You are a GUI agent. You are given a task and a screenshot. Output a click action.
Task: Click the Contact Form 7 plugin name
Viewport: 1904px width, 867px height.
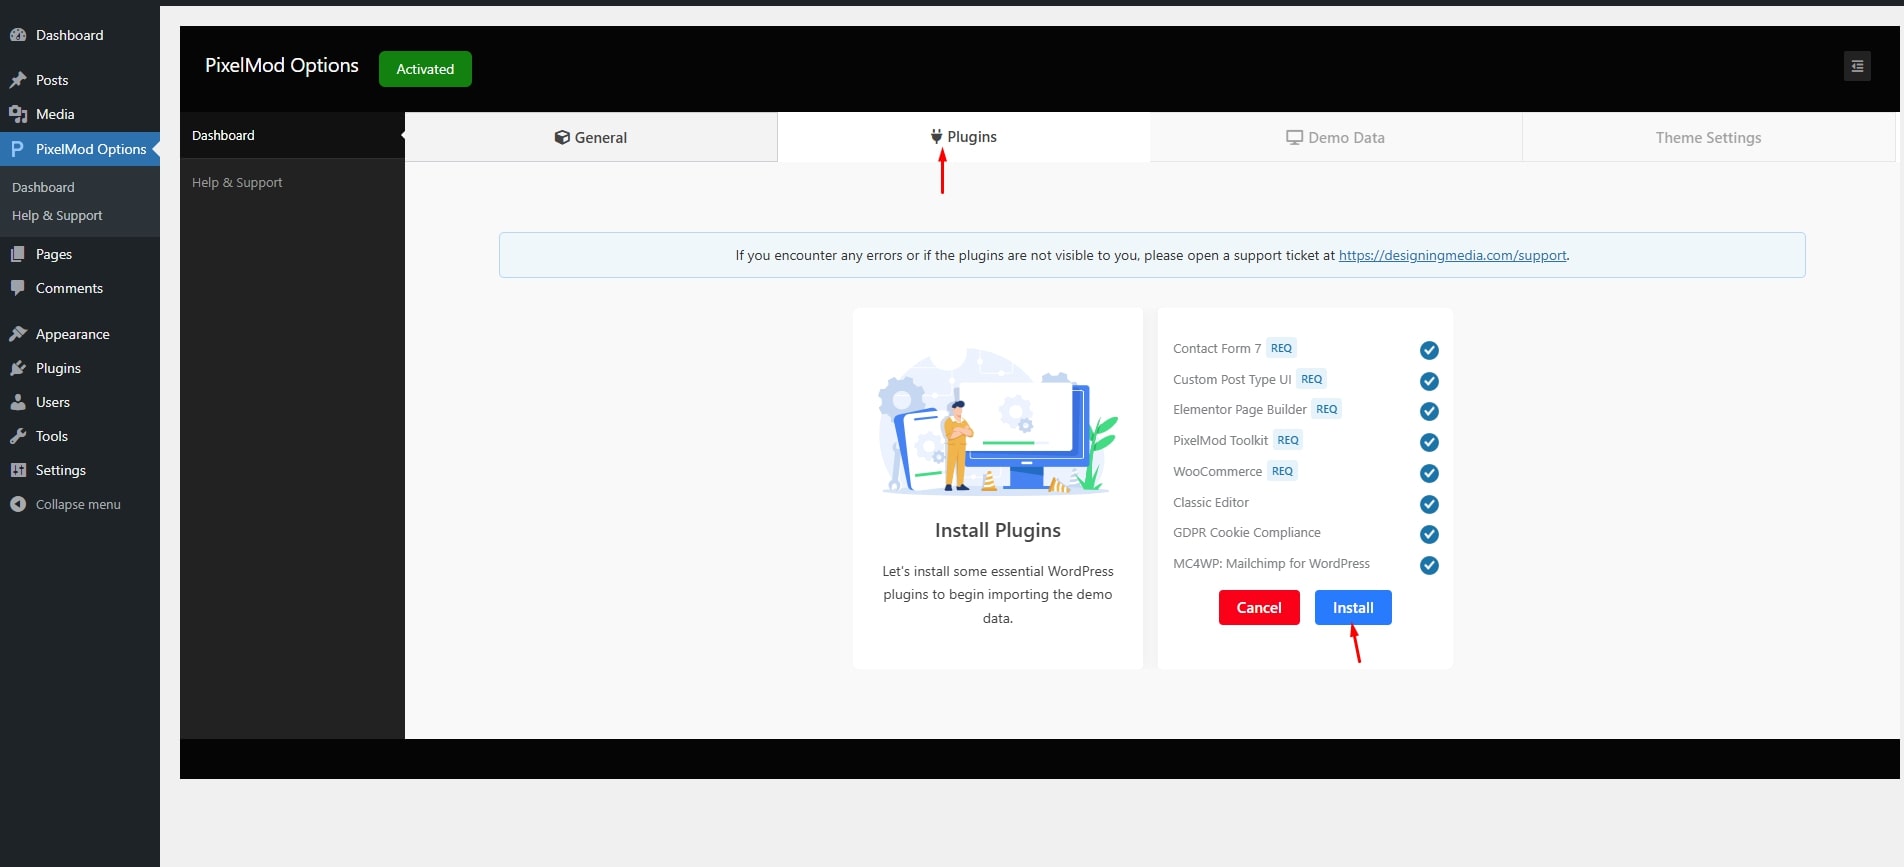1217,348
